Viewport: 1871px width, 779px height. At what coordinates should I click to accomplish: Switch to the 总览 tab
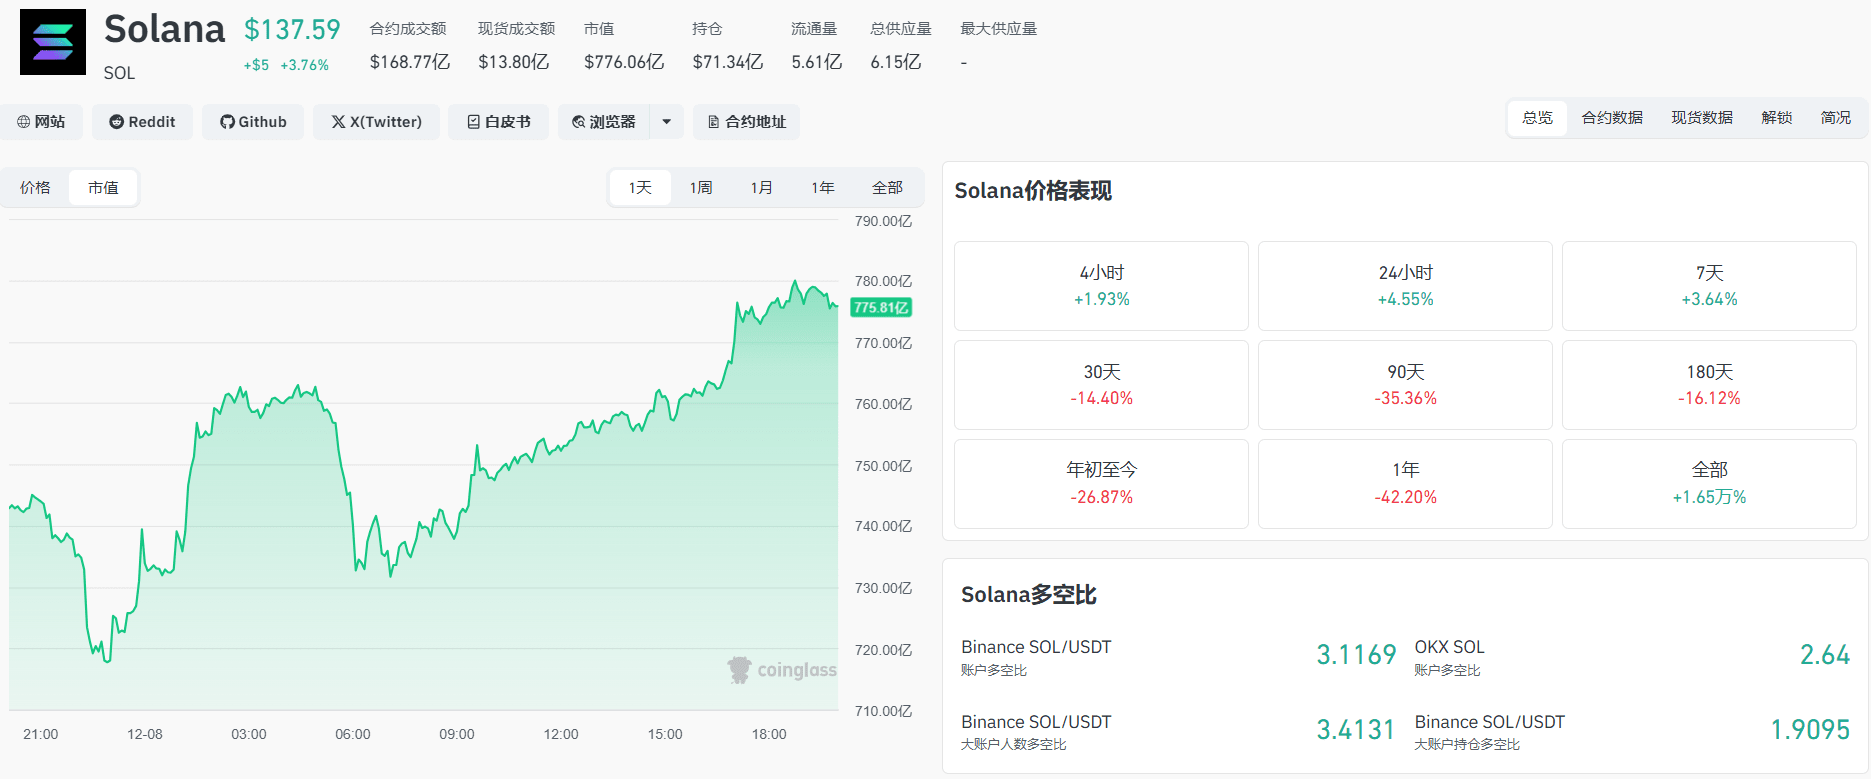click(x=1537, y=118)
